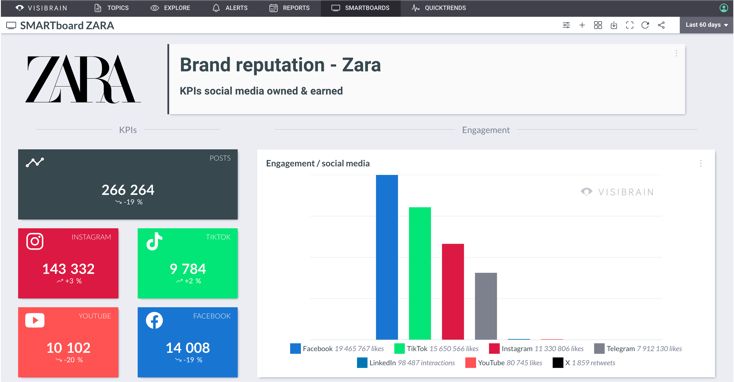
Task: Open the Alerts section
Action: (230, 8)
